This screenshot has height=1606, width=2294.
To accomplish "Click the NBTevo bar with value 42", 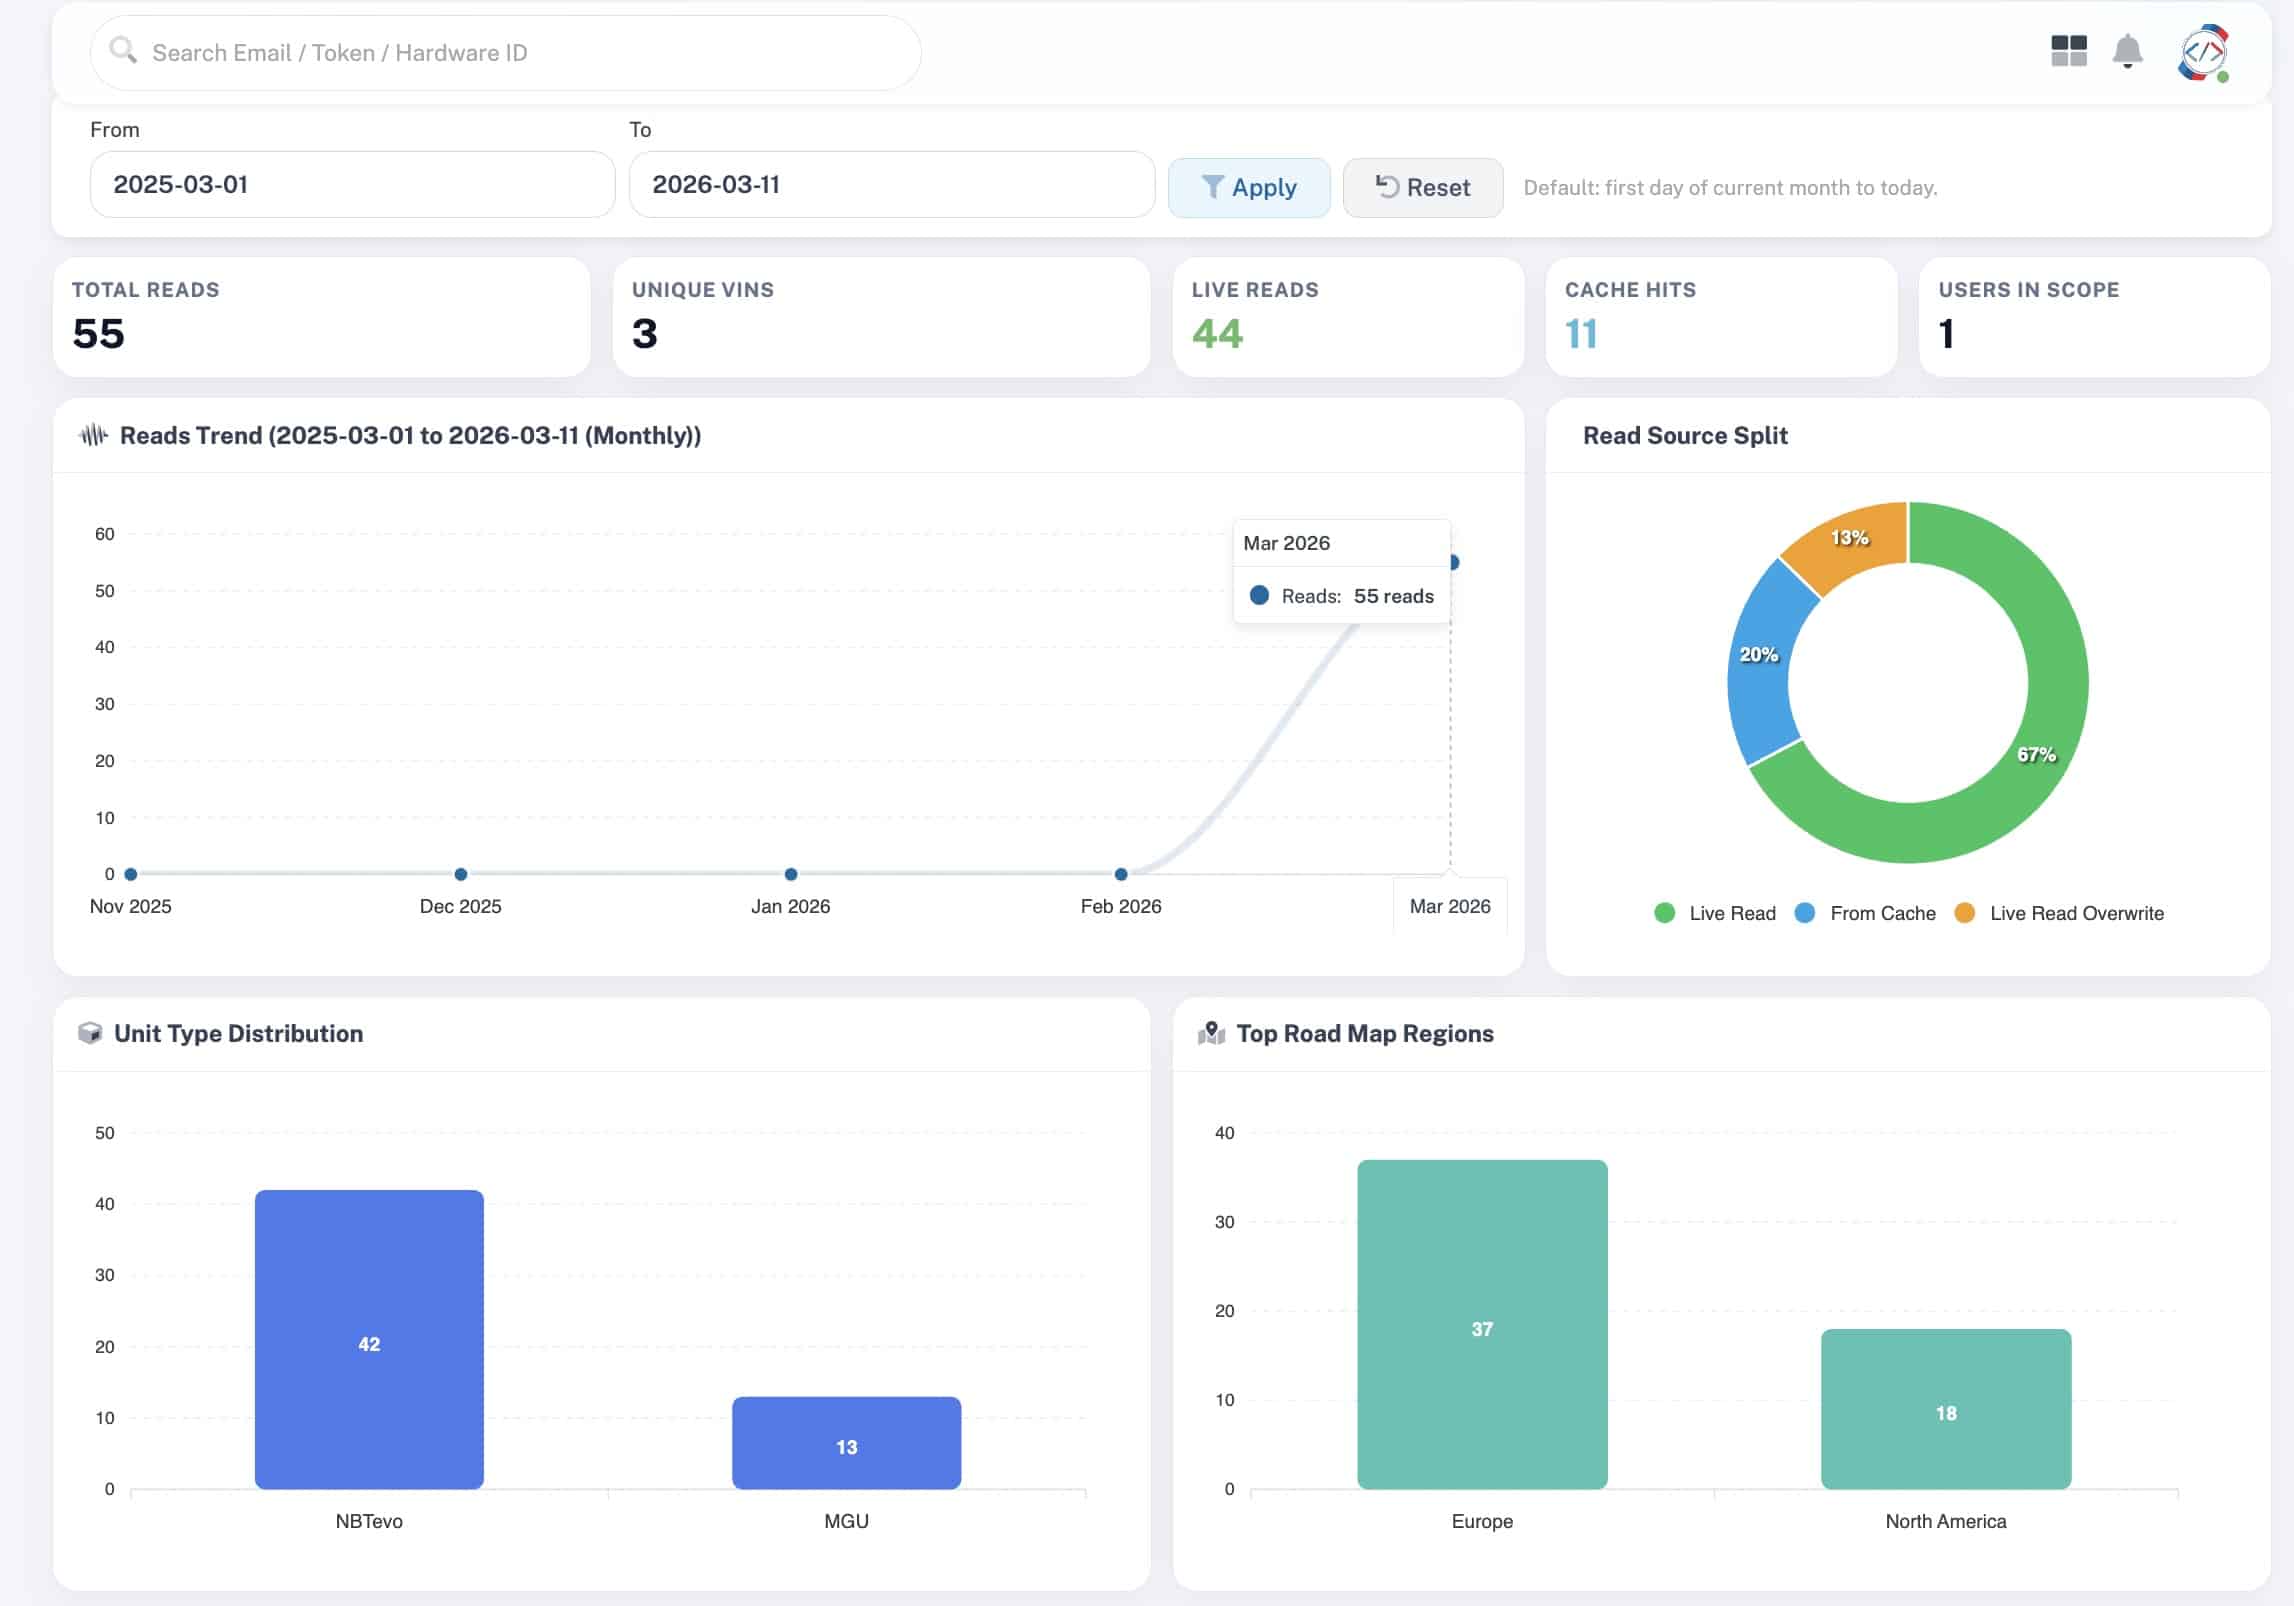I will [369, 1338].
